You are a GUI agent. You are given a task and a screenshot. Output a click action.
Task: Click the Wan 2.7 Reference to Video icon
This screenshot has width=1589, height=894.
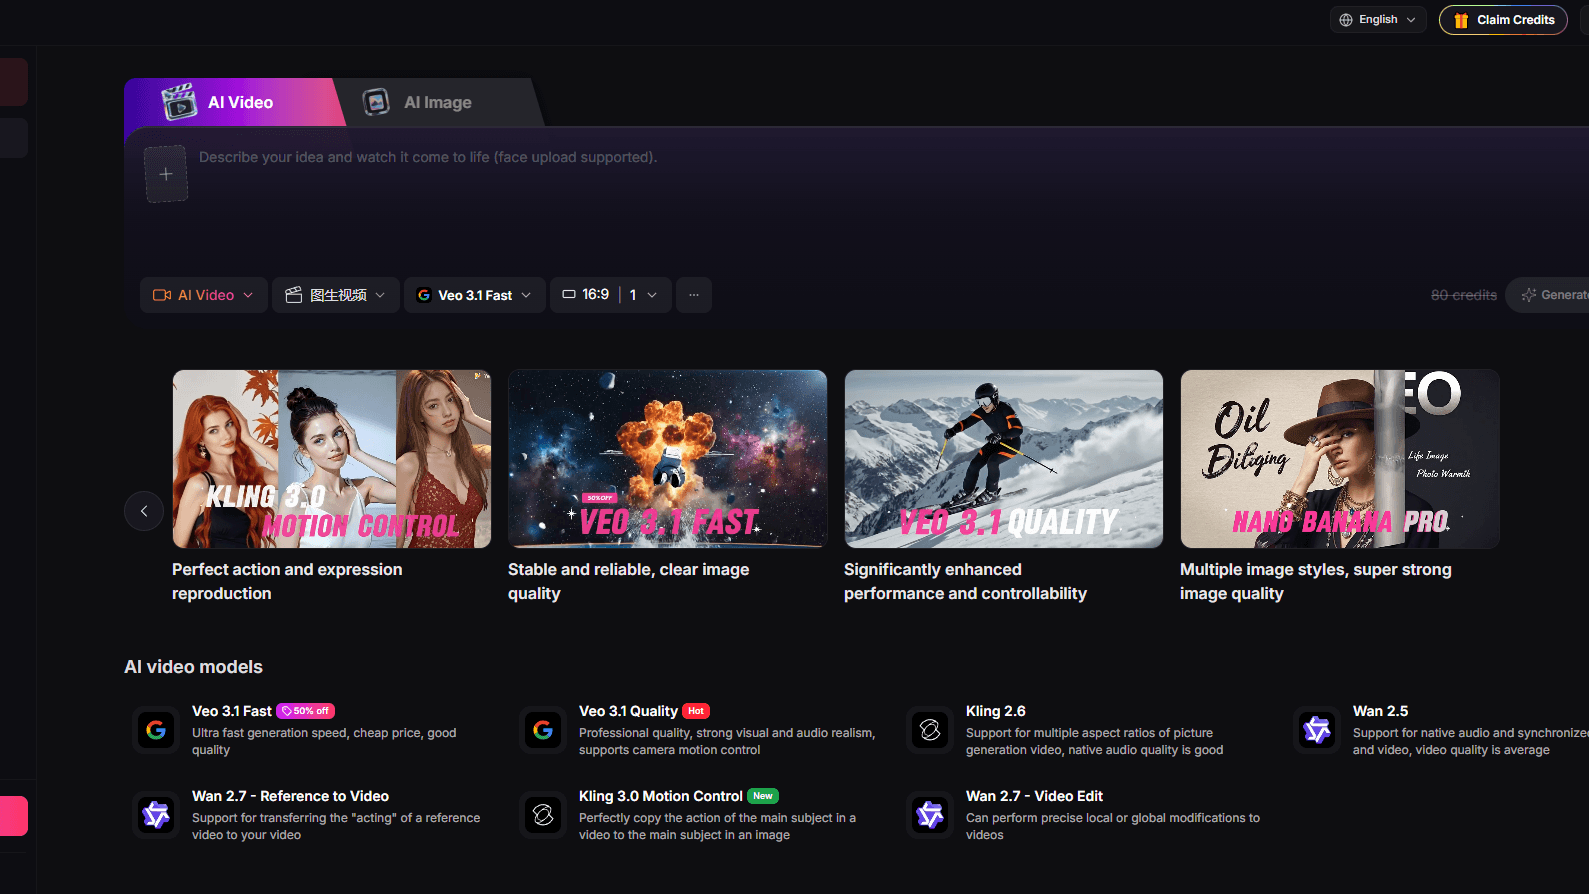tap(156, 815)
